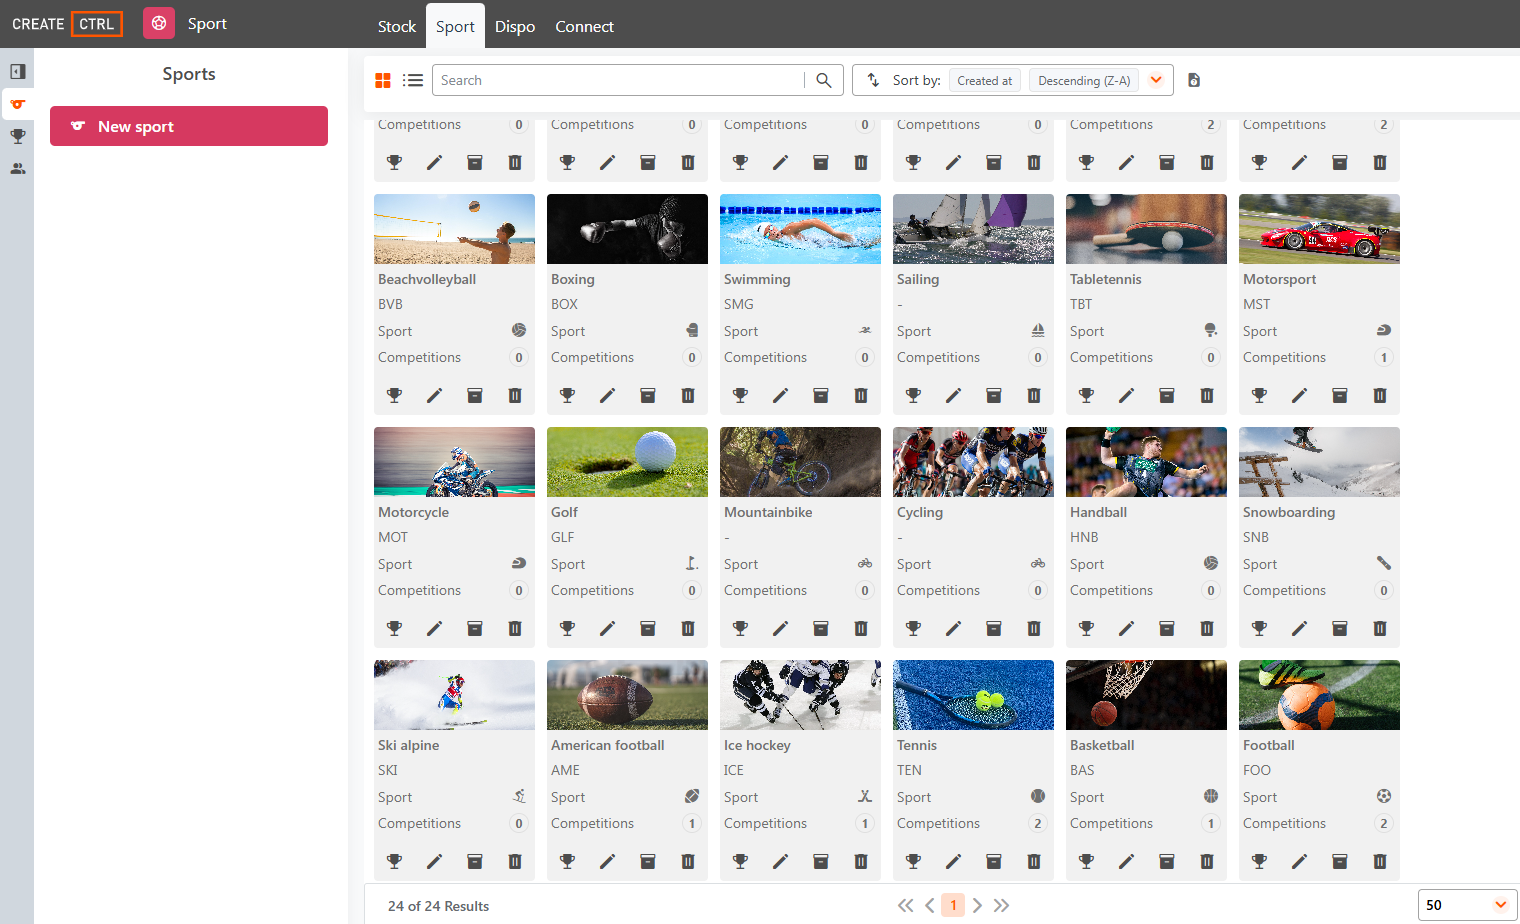This screenshot has height=924, width=1520.
Task: Click the search magnifier icon
Action: [x=824, y=80]
